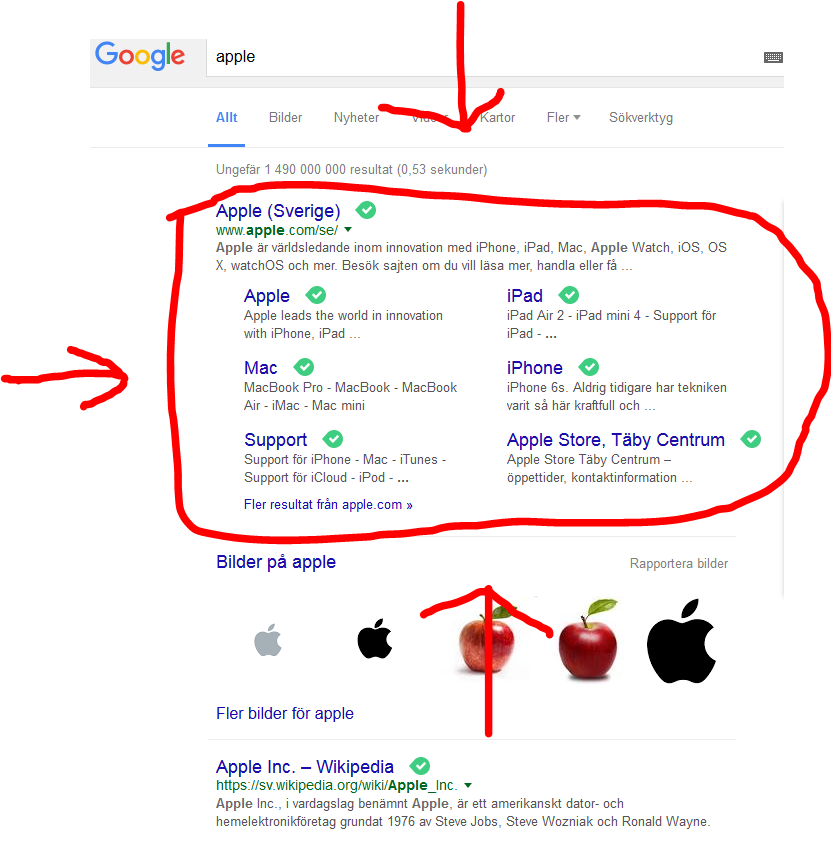Click the large black Apple logo thumbnail
This screenshot has width=831, height=842.
click(681, 641)
